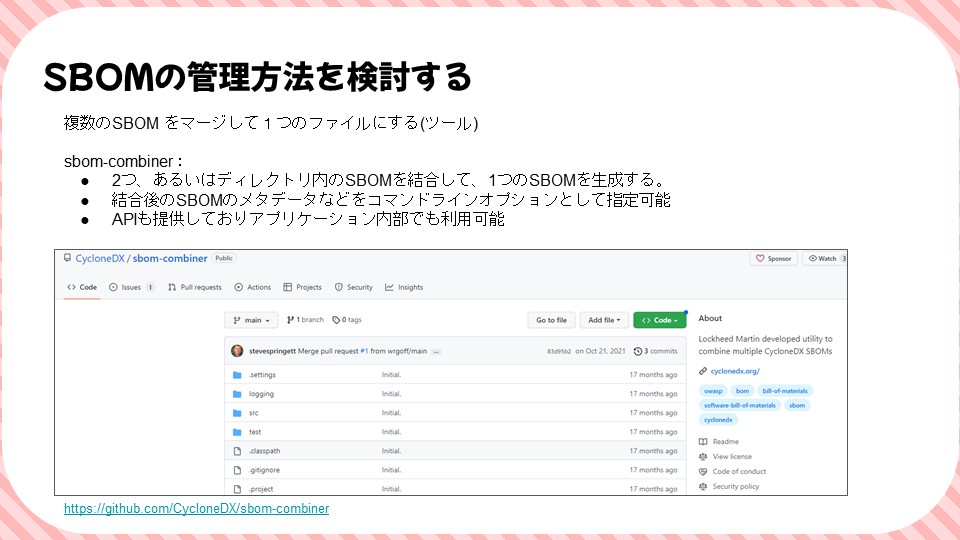Click the Projects table icon

pos(288,287)
